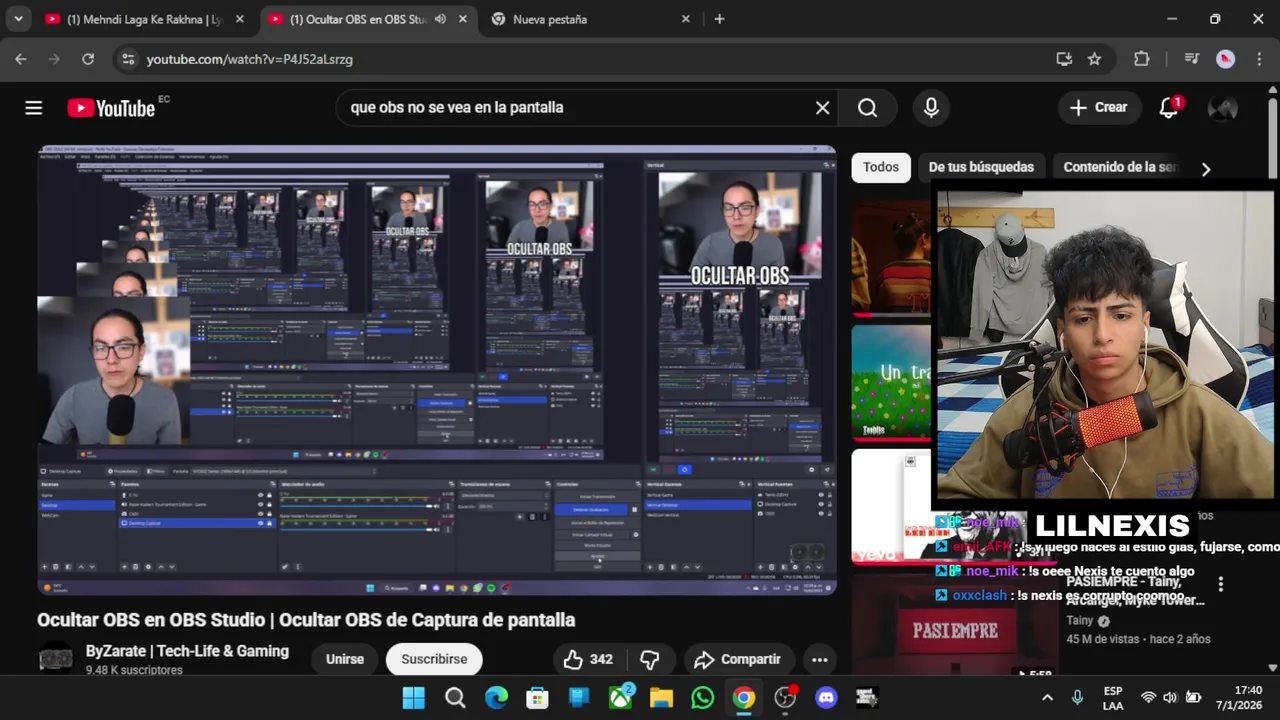The width and height of the screenshot is (1280, 720).
Task: Bookmark this page with the star
Action: [x=1094, y=59]
